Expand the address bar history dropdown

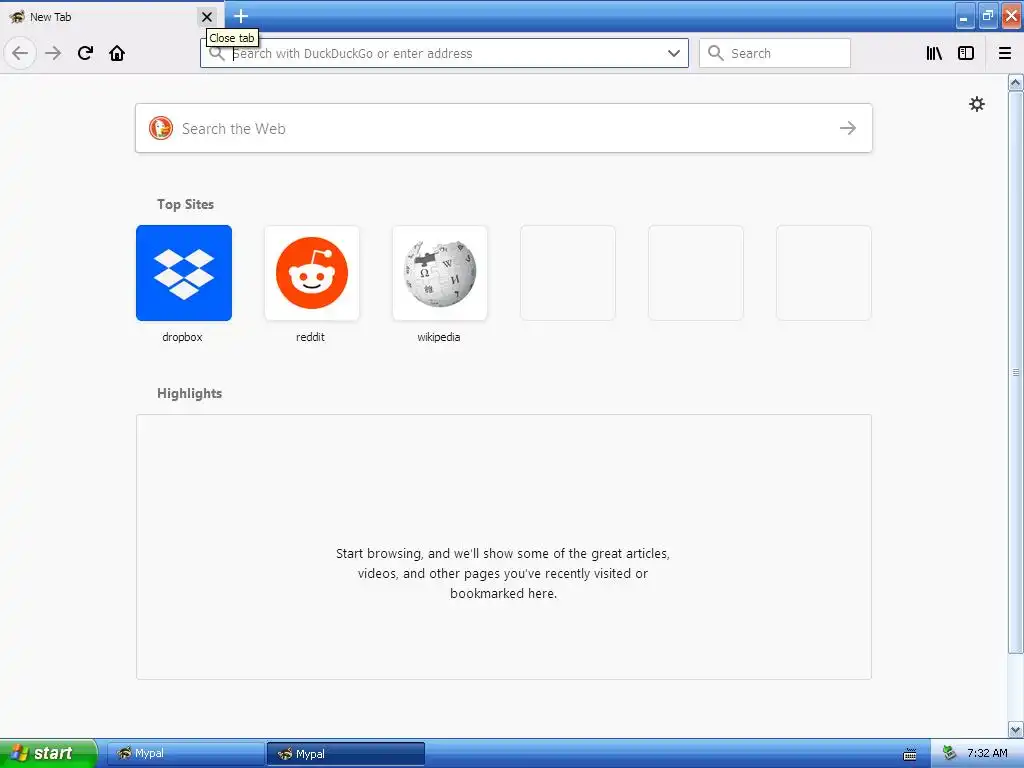674,53
